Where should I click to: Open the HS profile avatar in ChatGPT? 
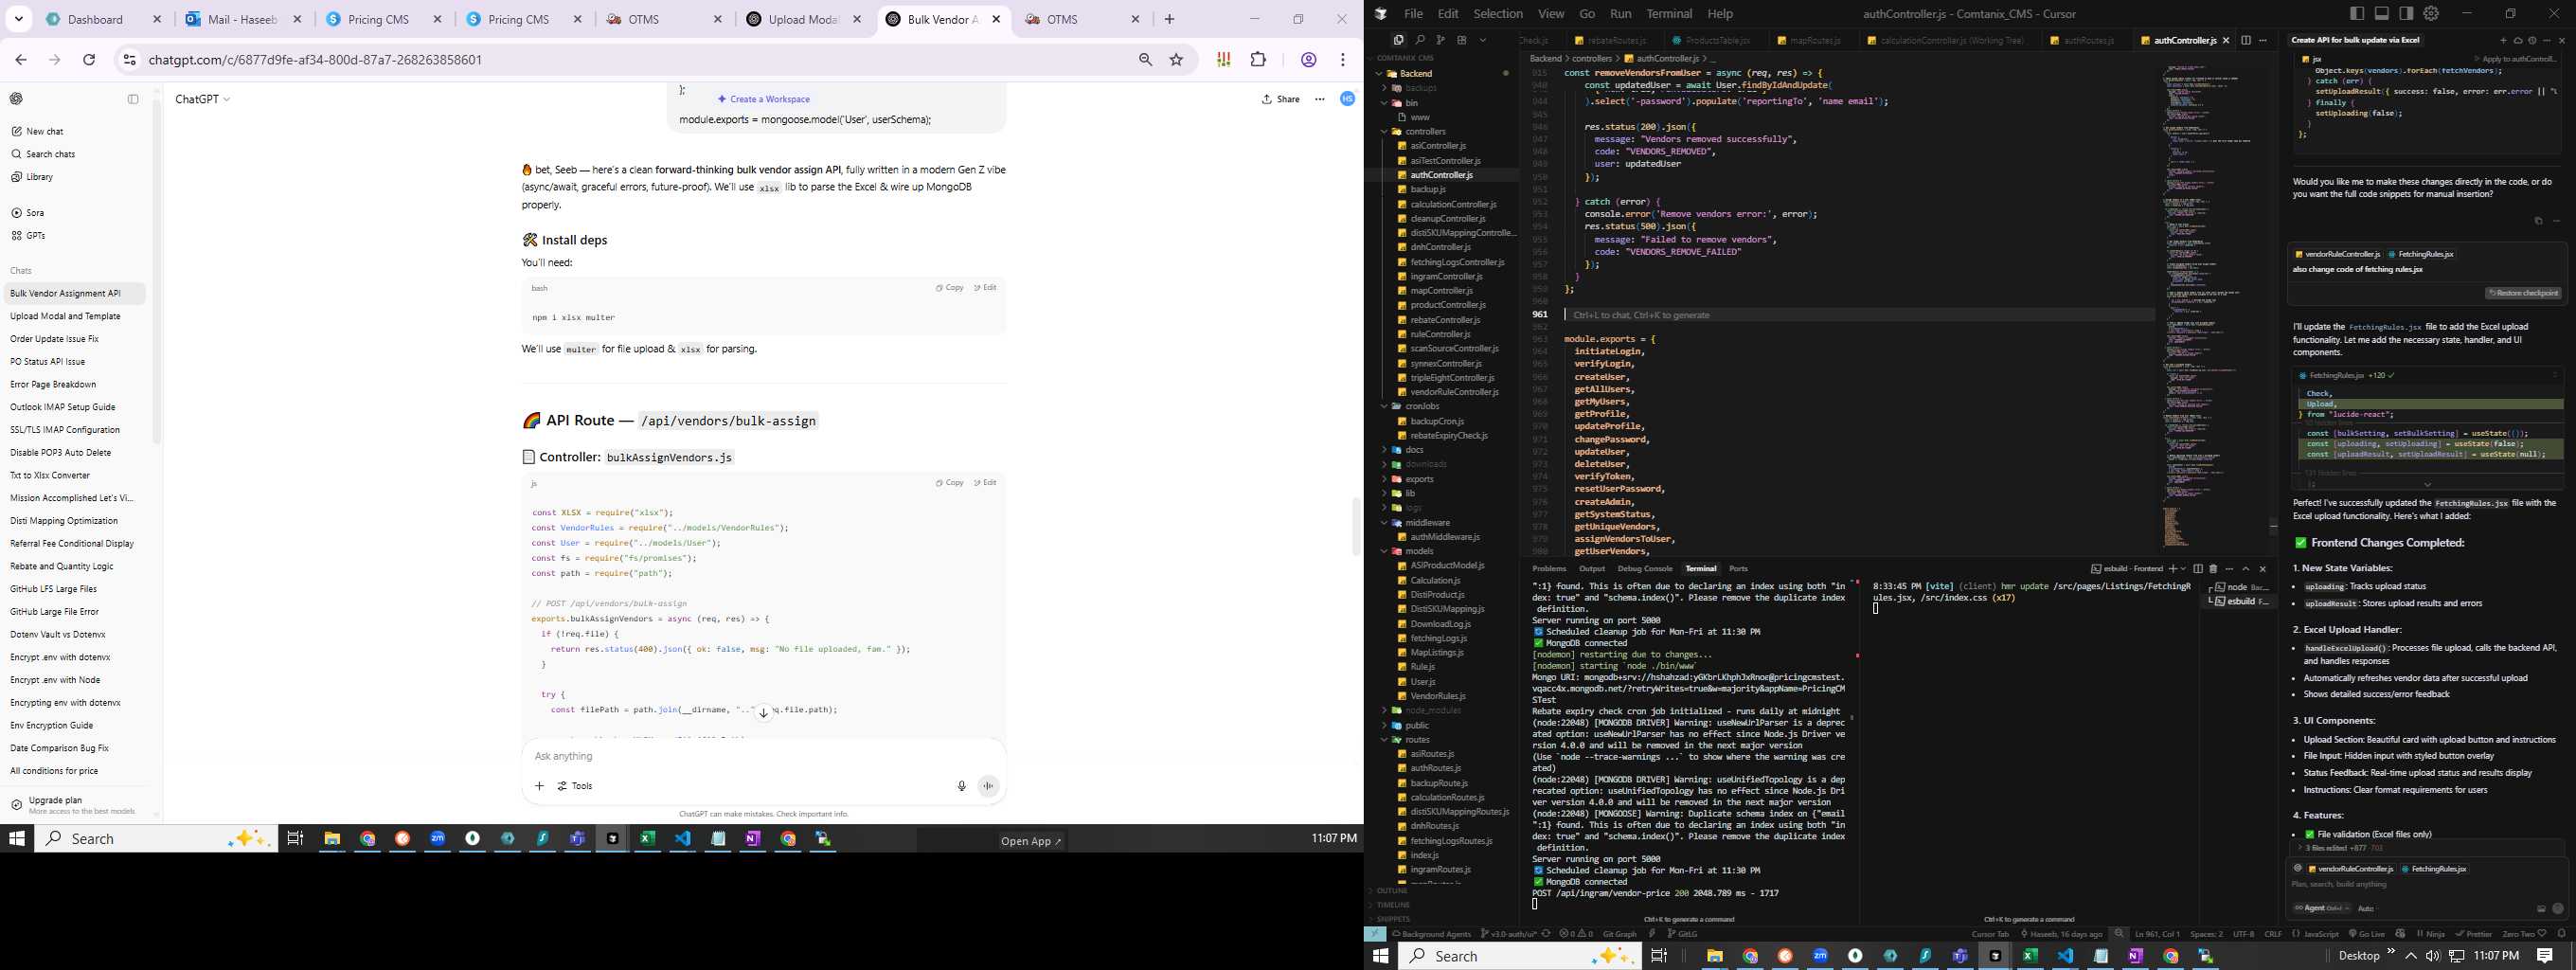click(x=1347, y=99)
